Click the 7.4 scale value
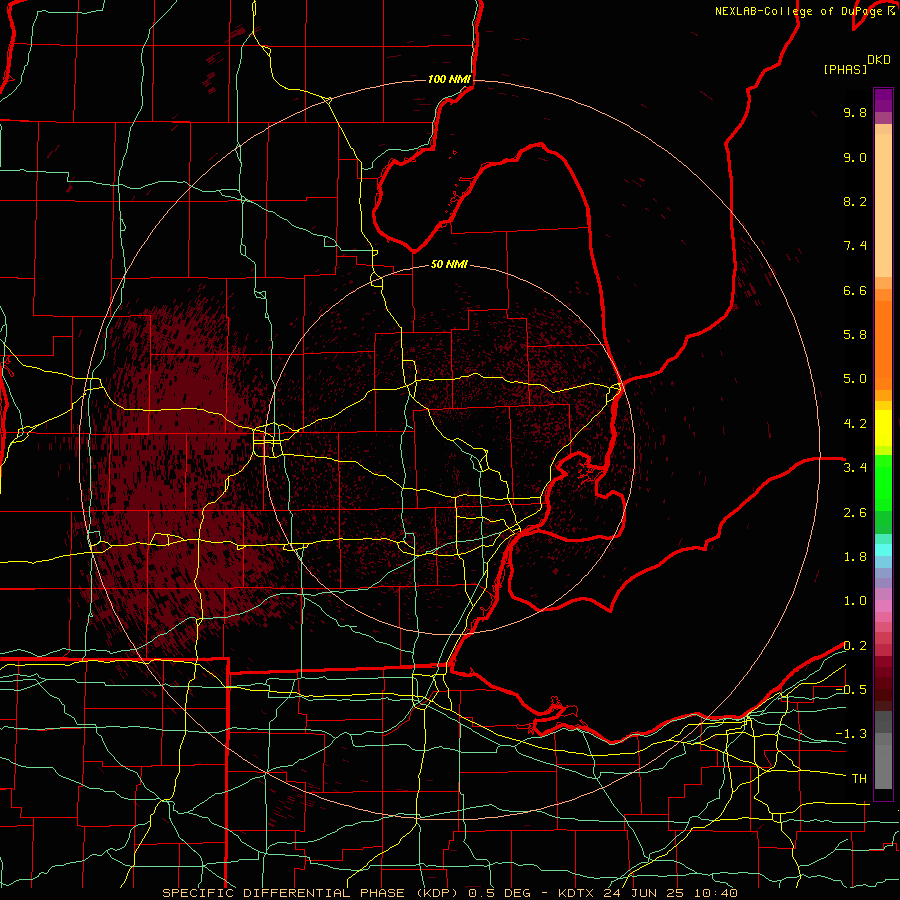Image resolution: width=900 pixels, height=900 pixels. [855, 246]
